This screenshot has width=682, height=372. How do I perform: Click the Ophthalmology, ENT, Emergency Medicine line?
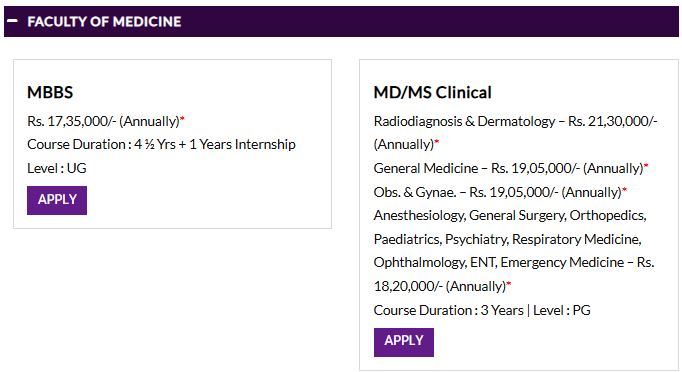[x=514, y=263]
